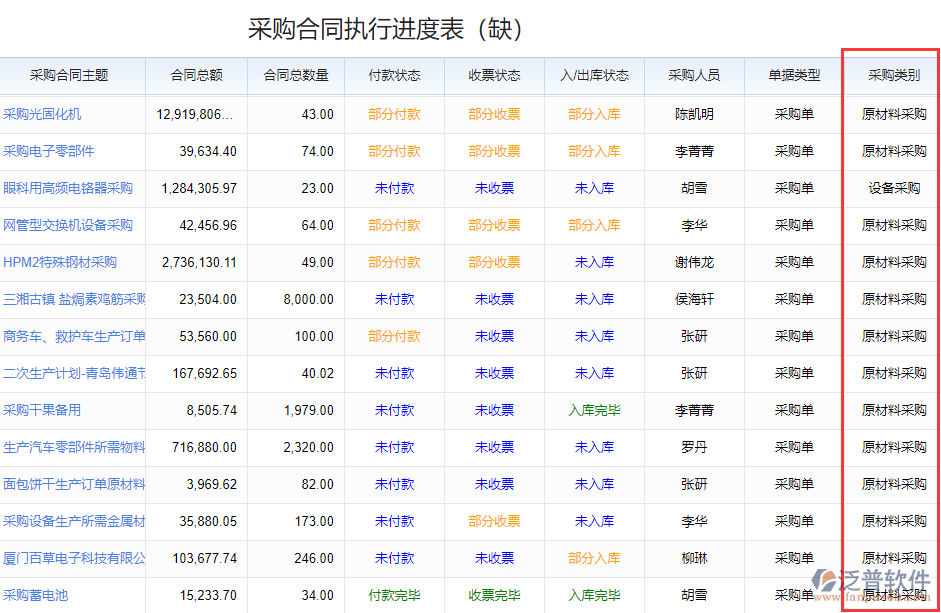The height and width of the screenshot is (613, 941).
Task: Click the red corner marker on 入/出库状态 header
Action: (641, 64)
